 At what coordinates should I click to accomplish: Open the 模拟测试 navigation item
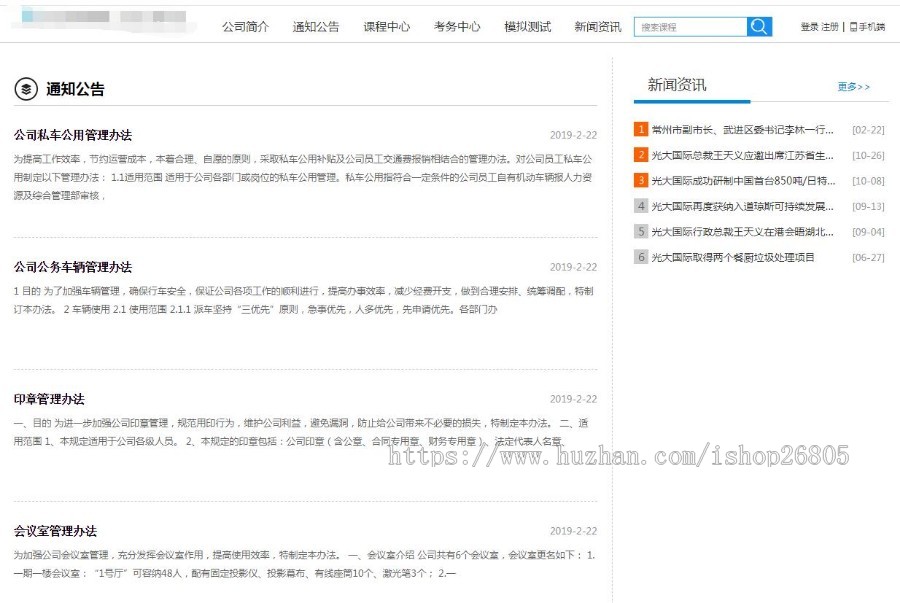527,27
